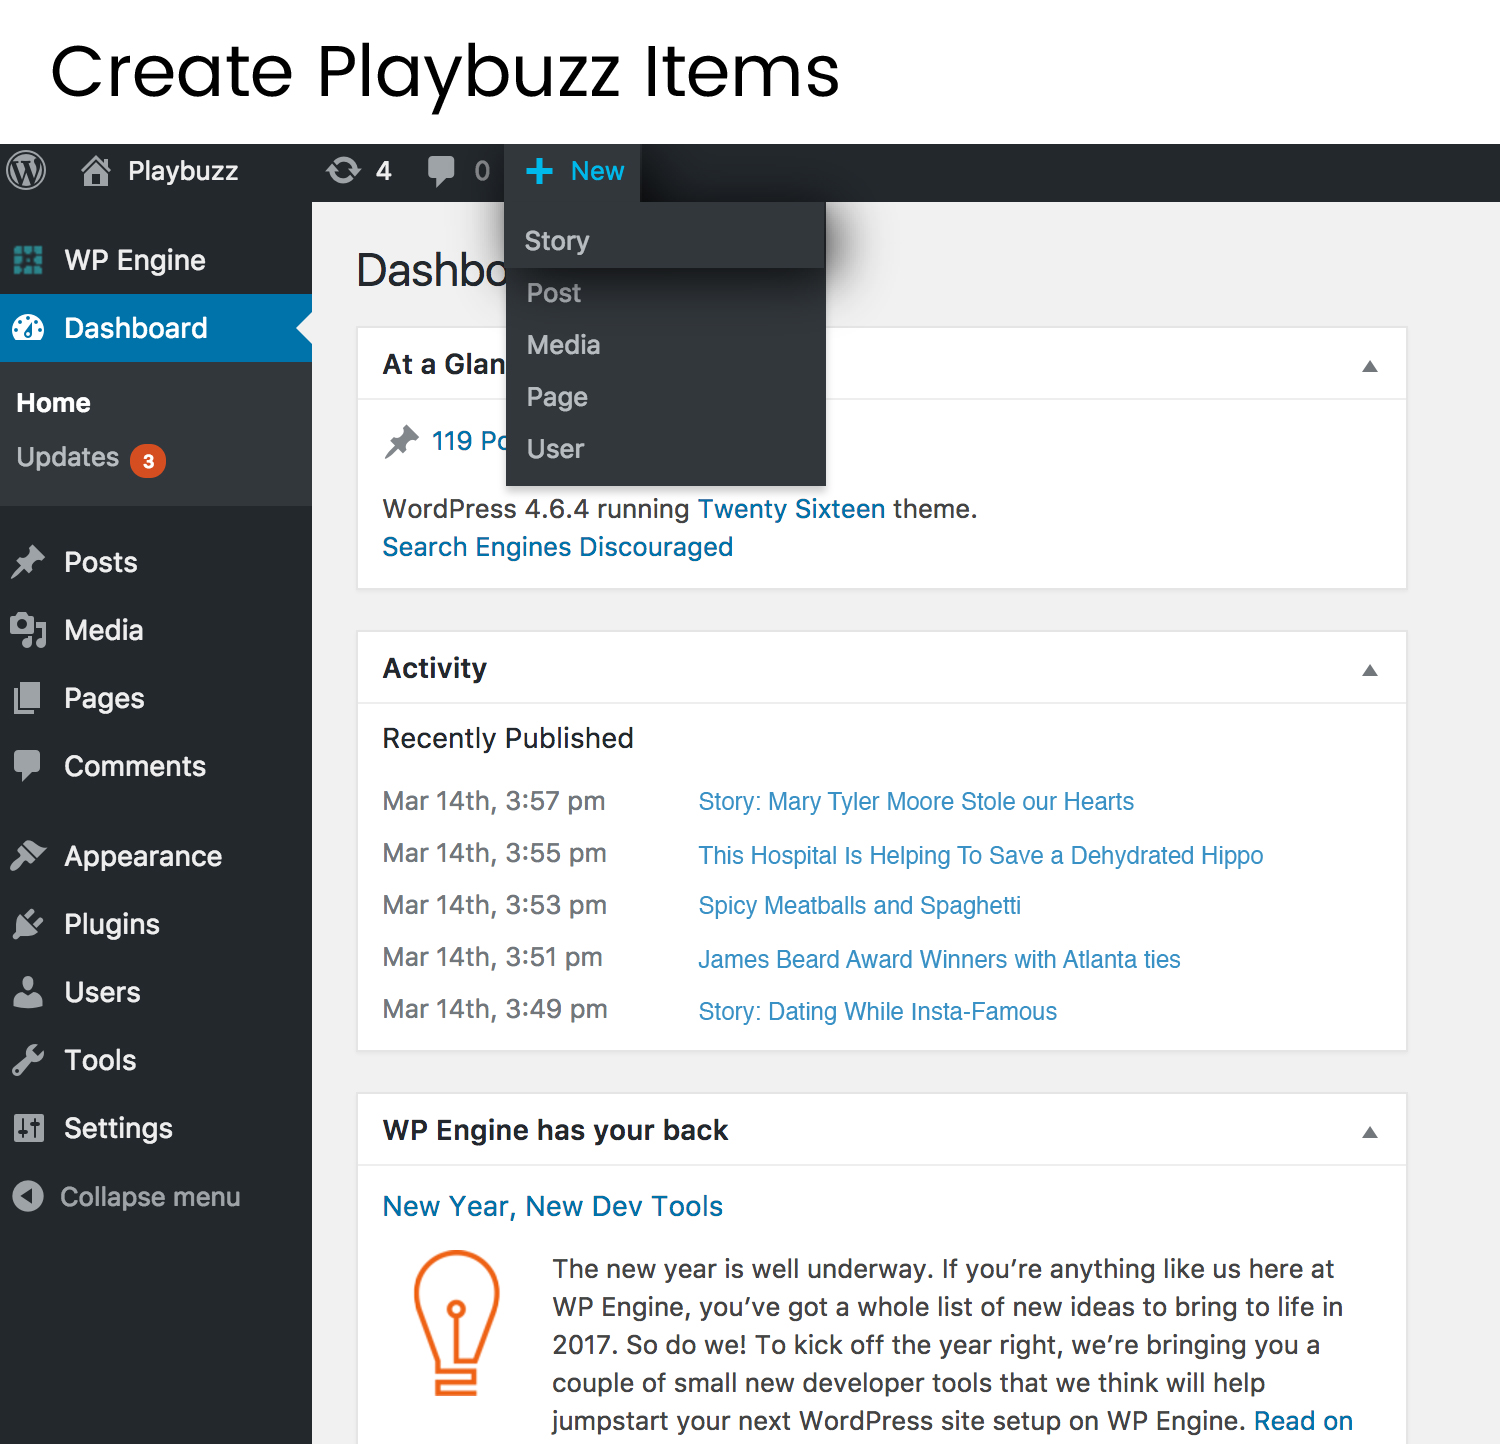Viewport: 1500px width, 1444px height.
Task: Open the Spicy Meatballs and Spaghetti post
Action: pos(859,906)
